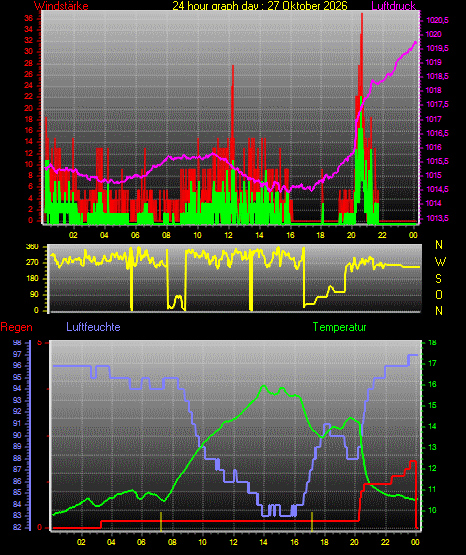Click the red wind-strength axis value 36
The width and height of the screenshot is (466, 555).
coord(29,18)
